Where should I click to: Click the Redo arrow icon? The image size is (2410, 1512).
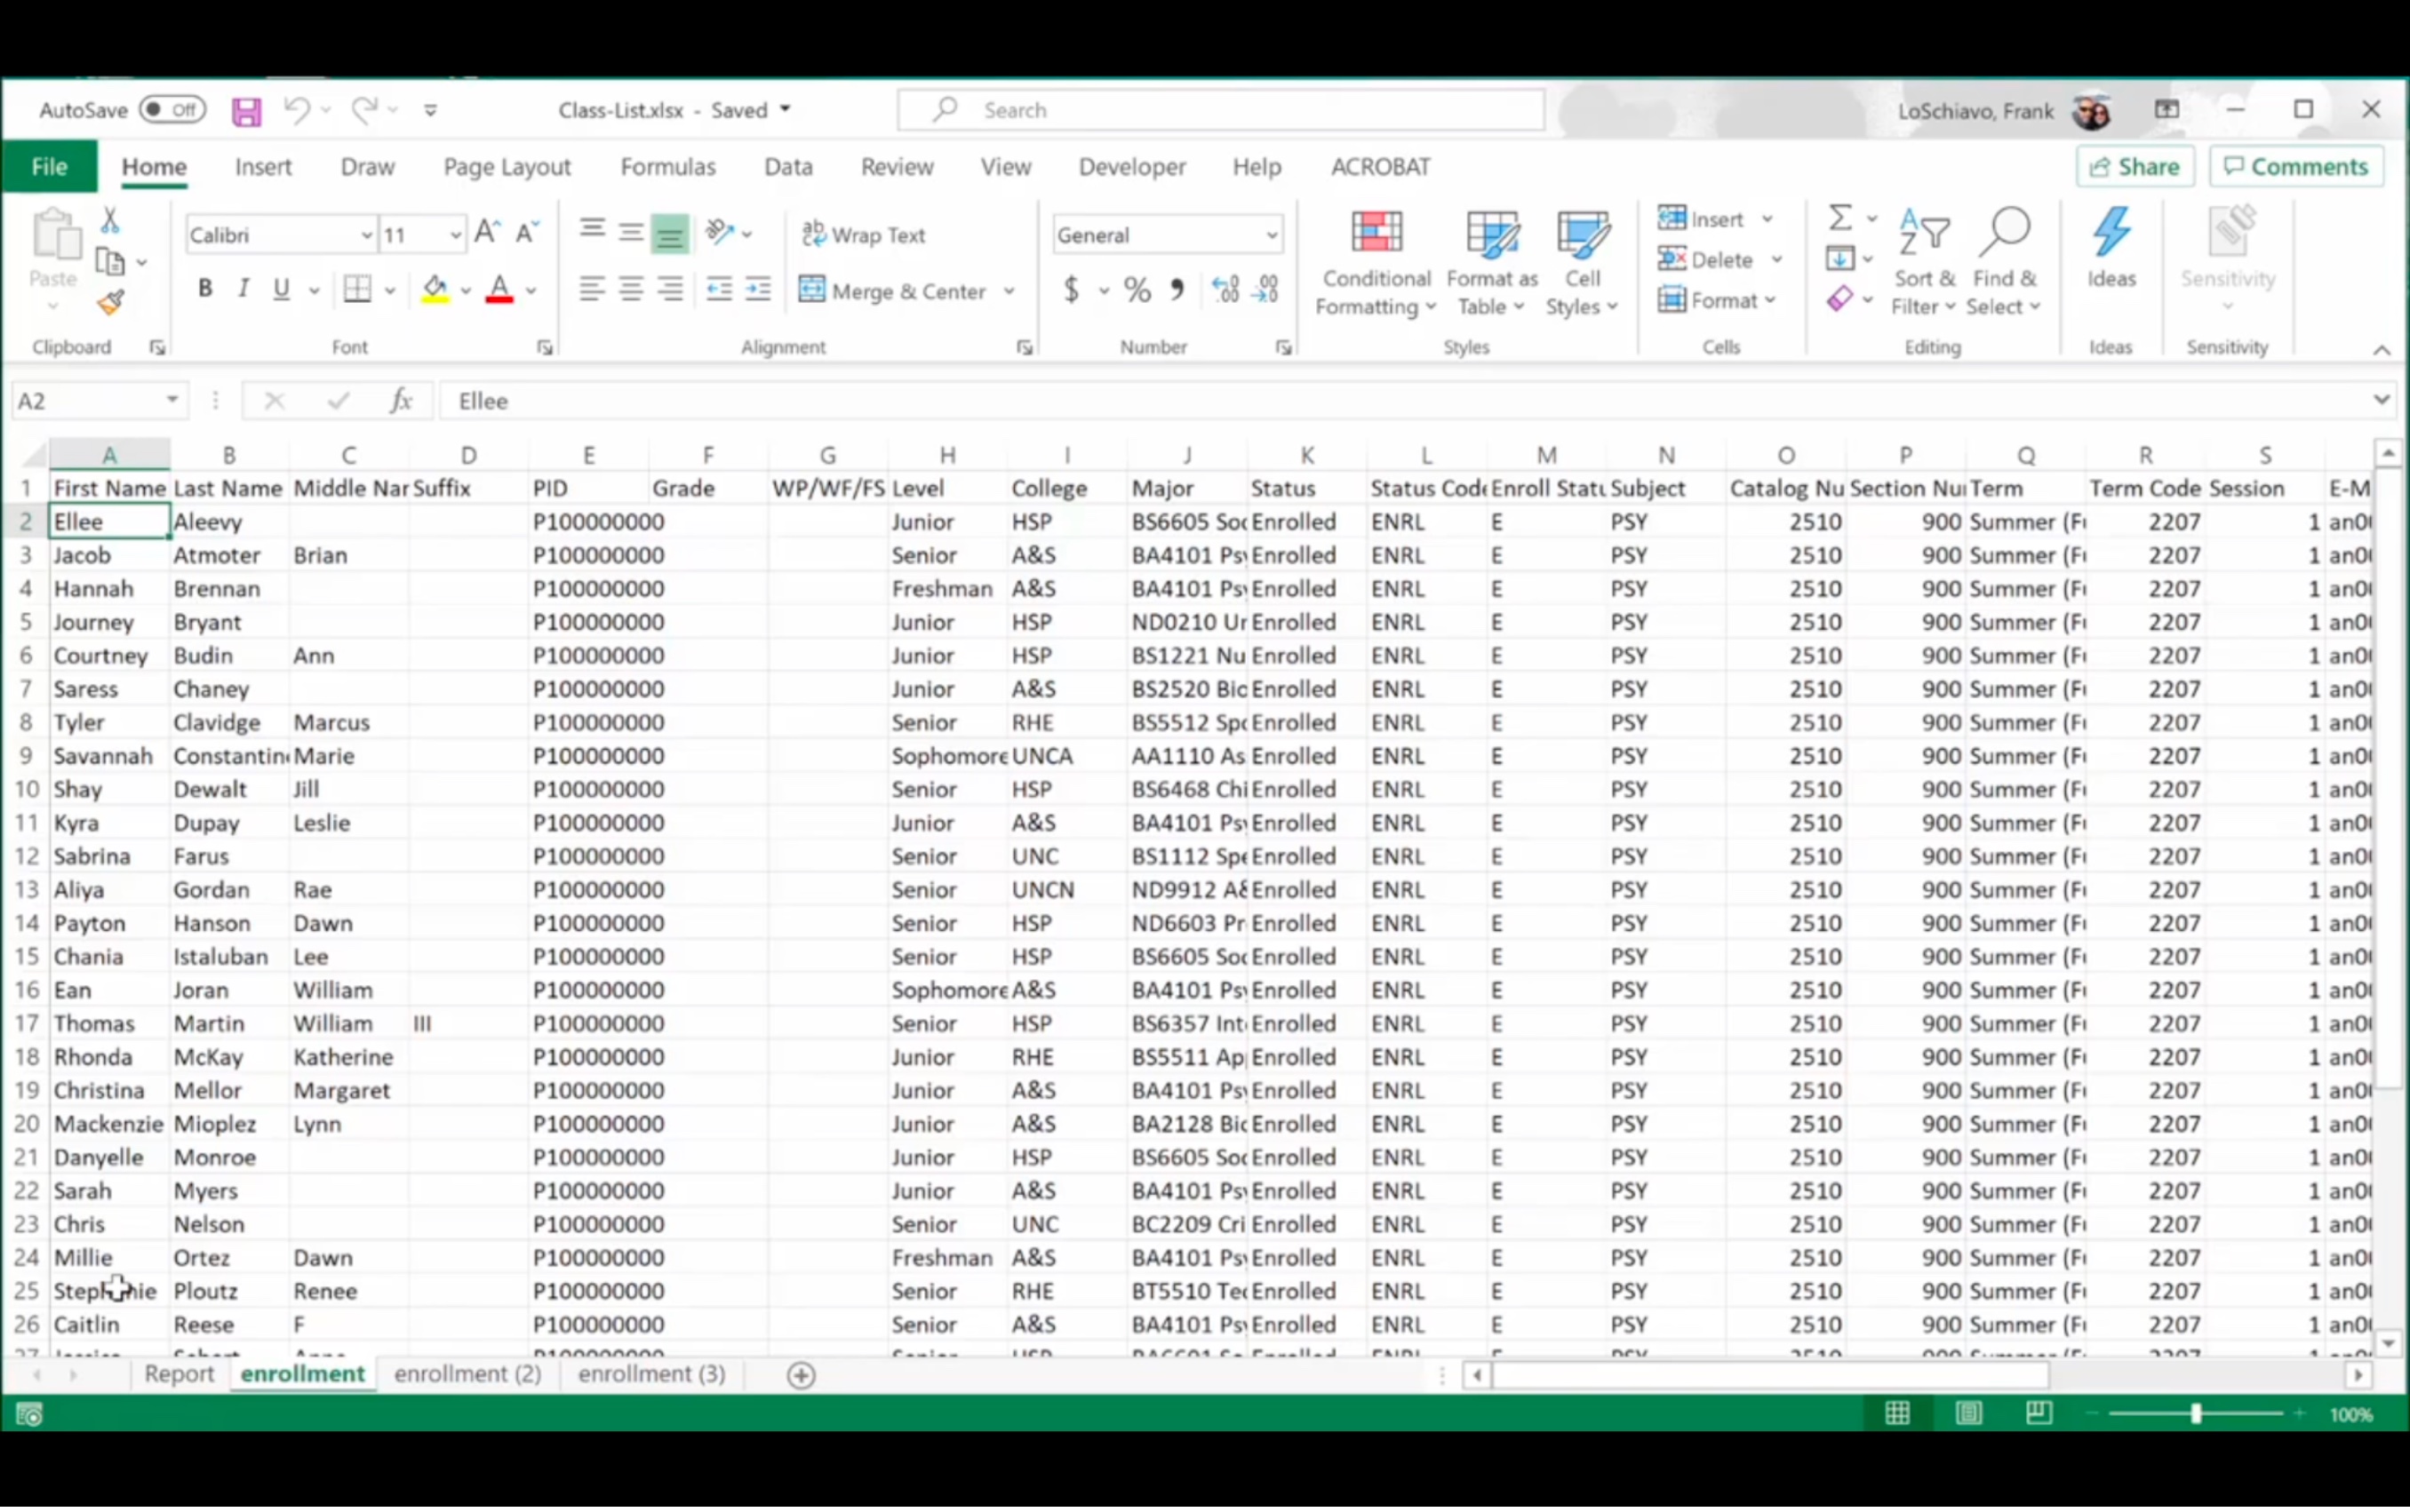point(364,109)
